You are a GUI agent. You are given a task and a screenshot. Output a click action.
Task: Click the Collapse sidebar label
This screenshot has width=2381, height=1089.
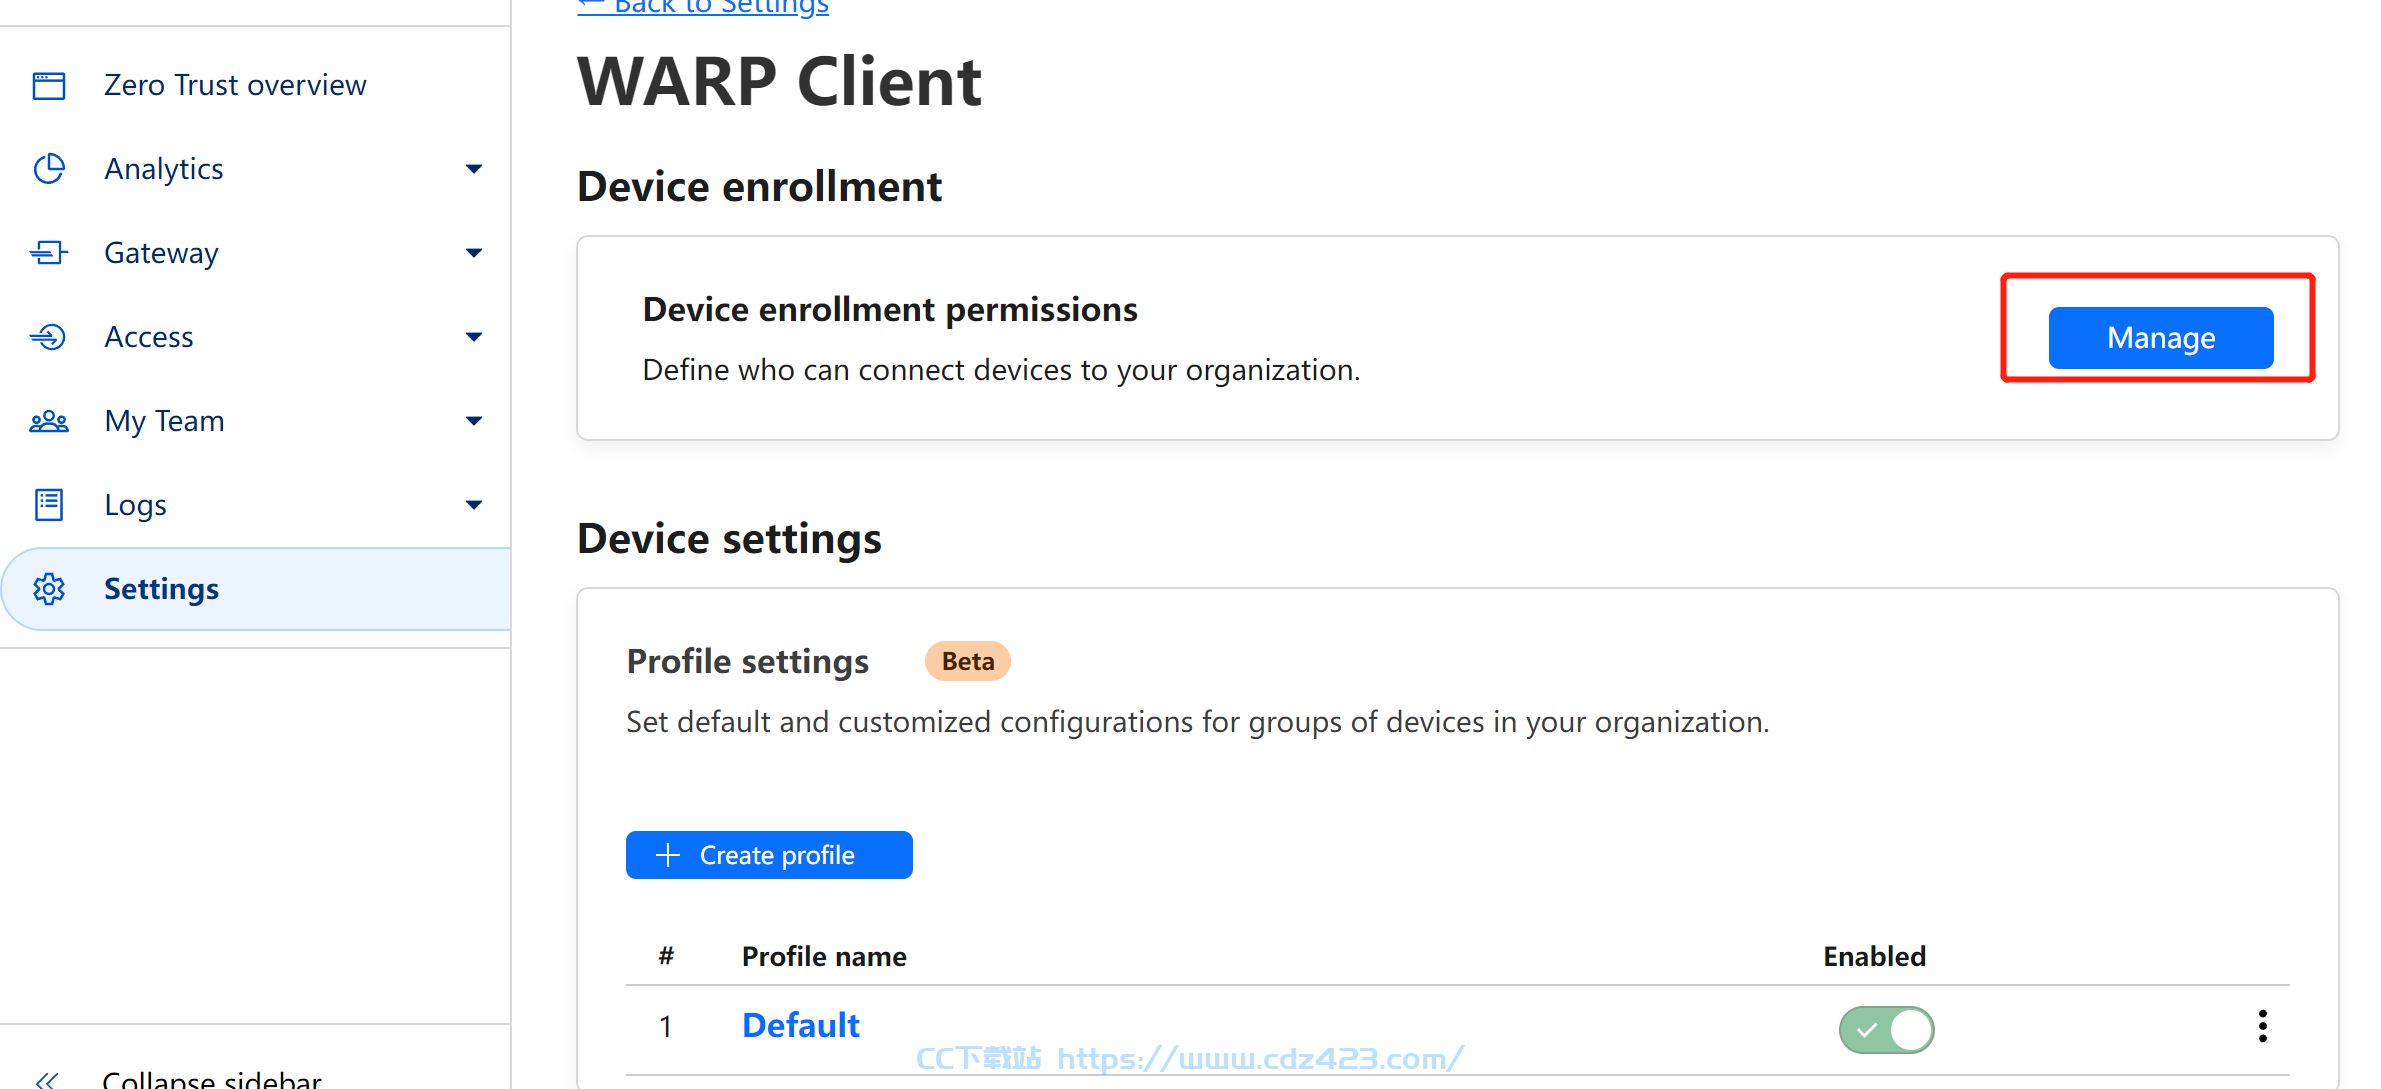[212, 1080]
